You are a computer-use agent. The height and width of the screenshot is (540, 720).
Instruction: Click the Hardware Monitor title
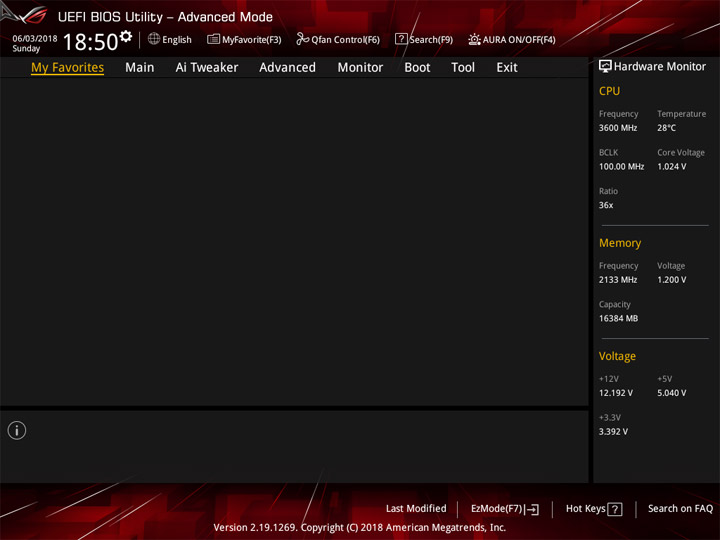pyautogui.click(x=660, y=67)
